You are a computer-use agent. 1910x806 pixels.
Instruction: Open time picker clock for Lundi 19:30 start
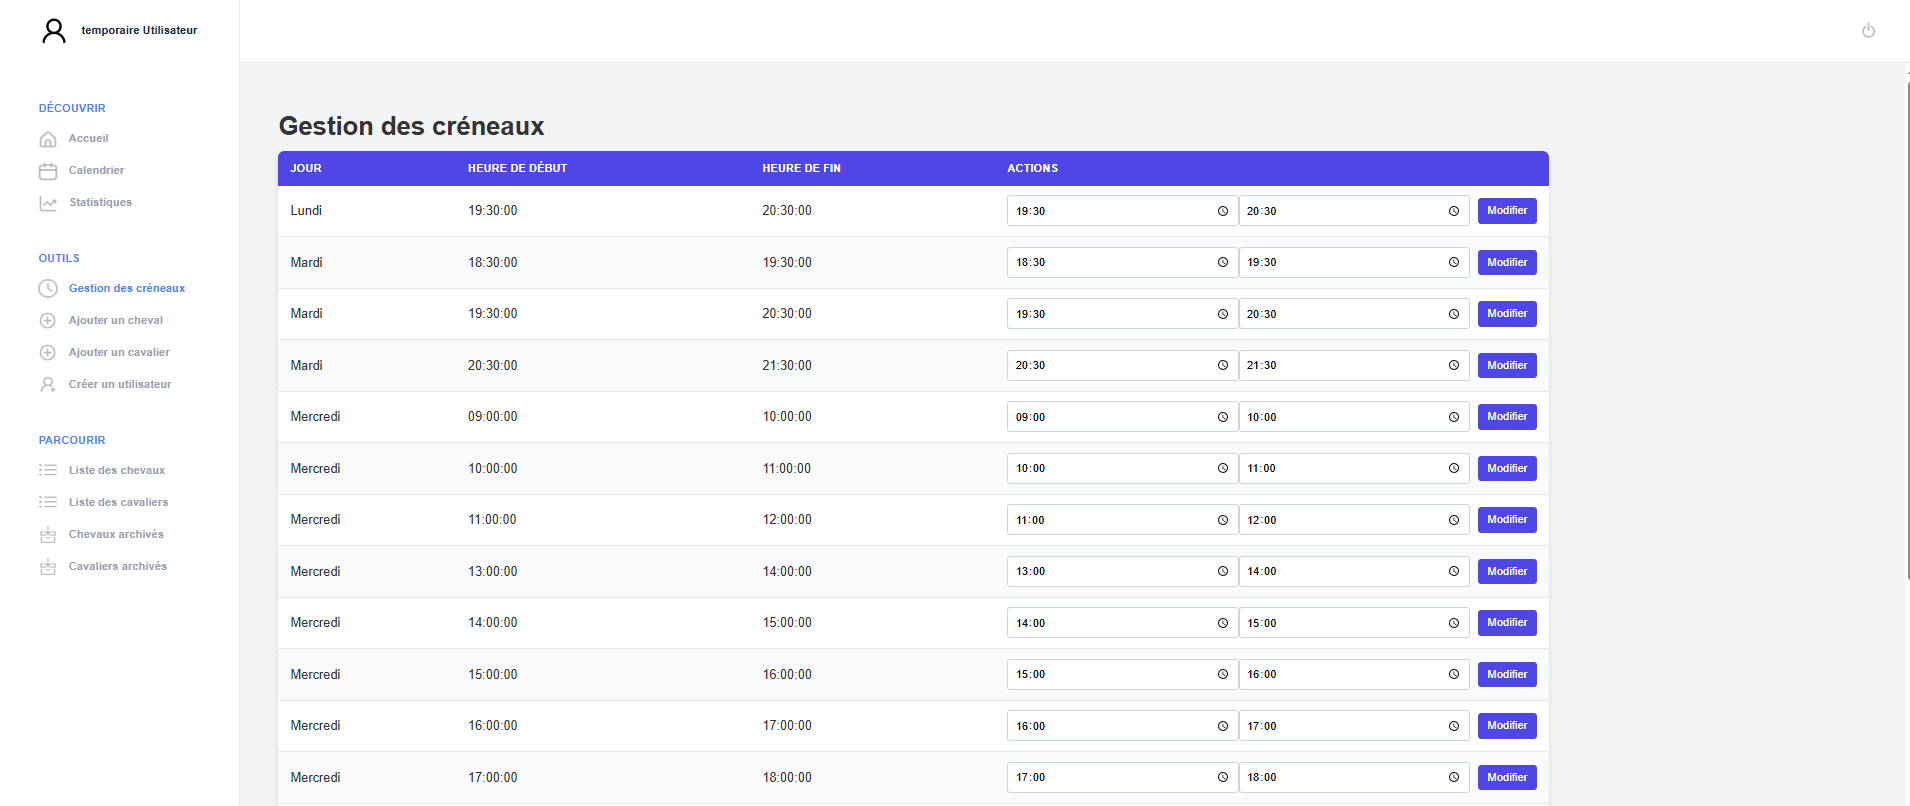[1222, 211]
